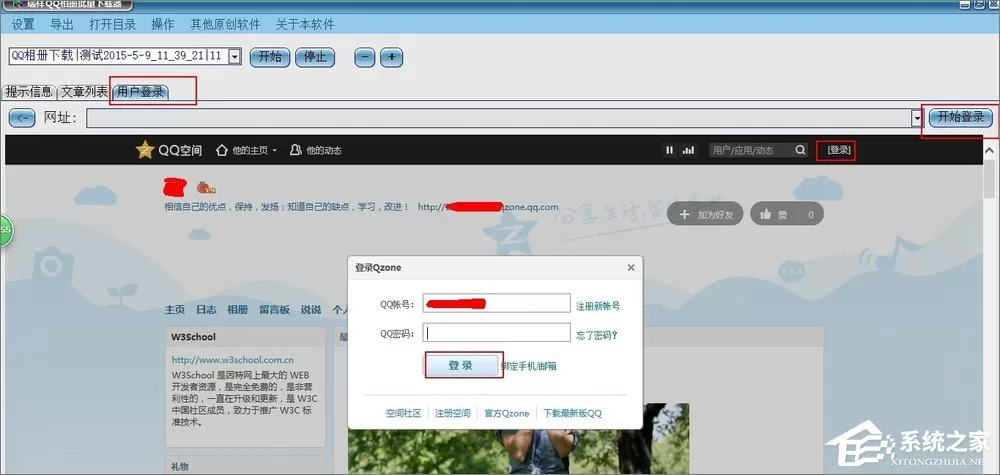This screenshot has height=475, width=1000.
Task: Click the search magnifier in Qzone bar
Action: tap(800, 150)
